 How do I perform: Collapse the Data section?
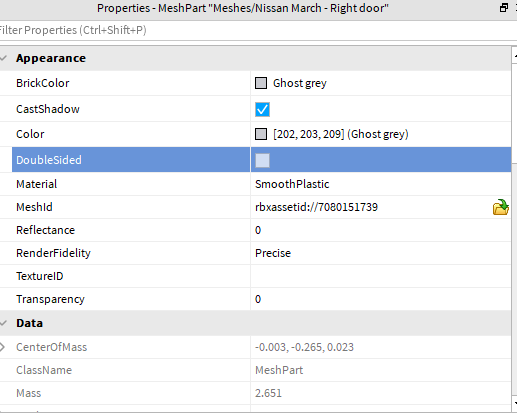pos(4,323)
